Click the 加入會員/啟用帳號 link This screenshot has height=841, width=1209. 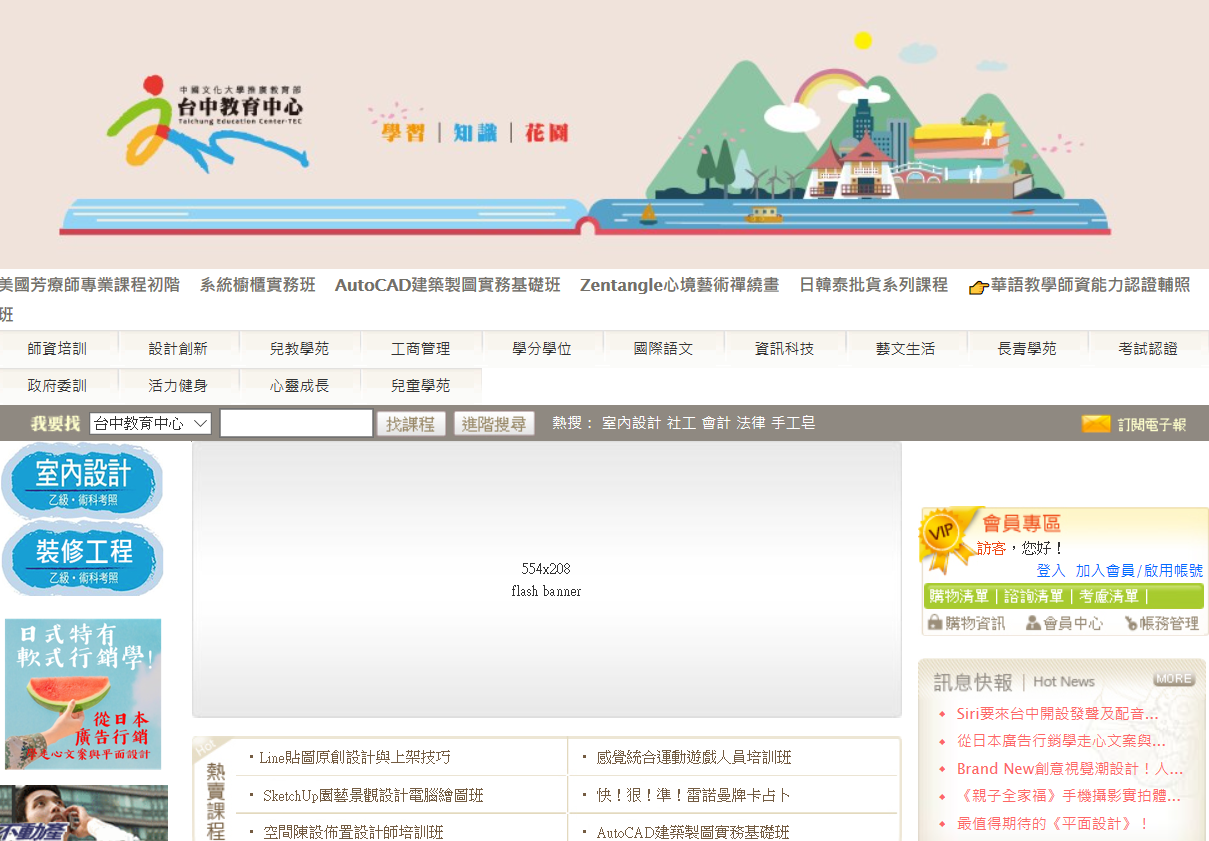coord(1139,570)
